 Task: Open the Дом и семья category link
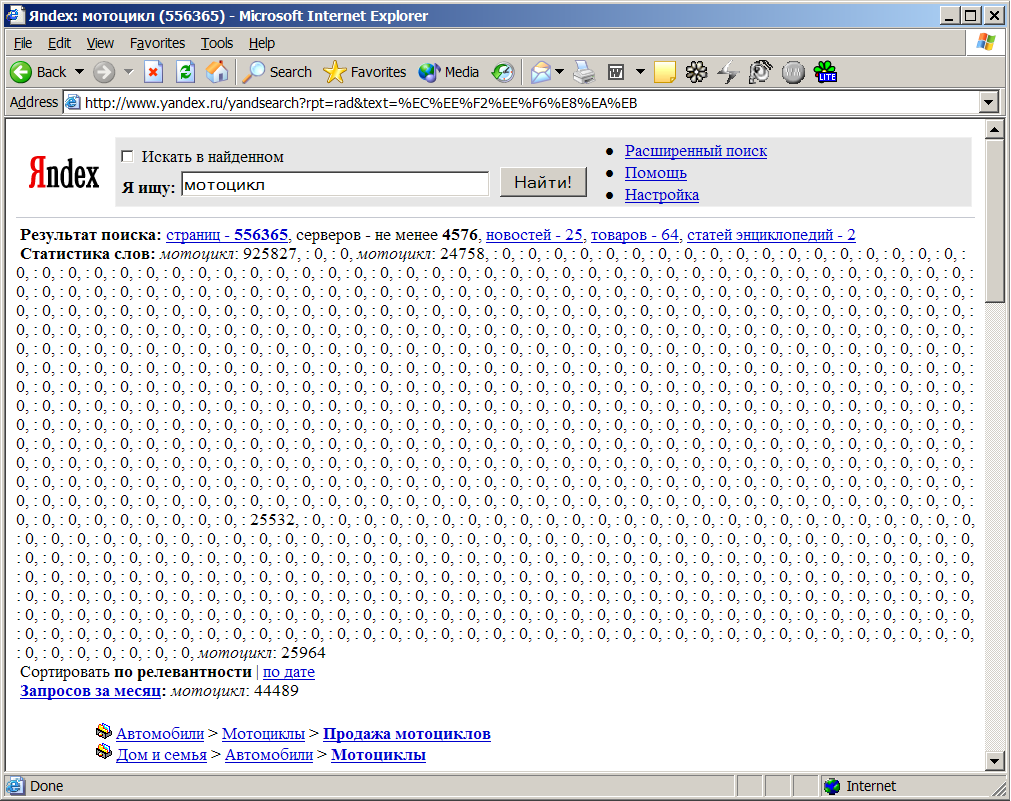pos(161,755)
